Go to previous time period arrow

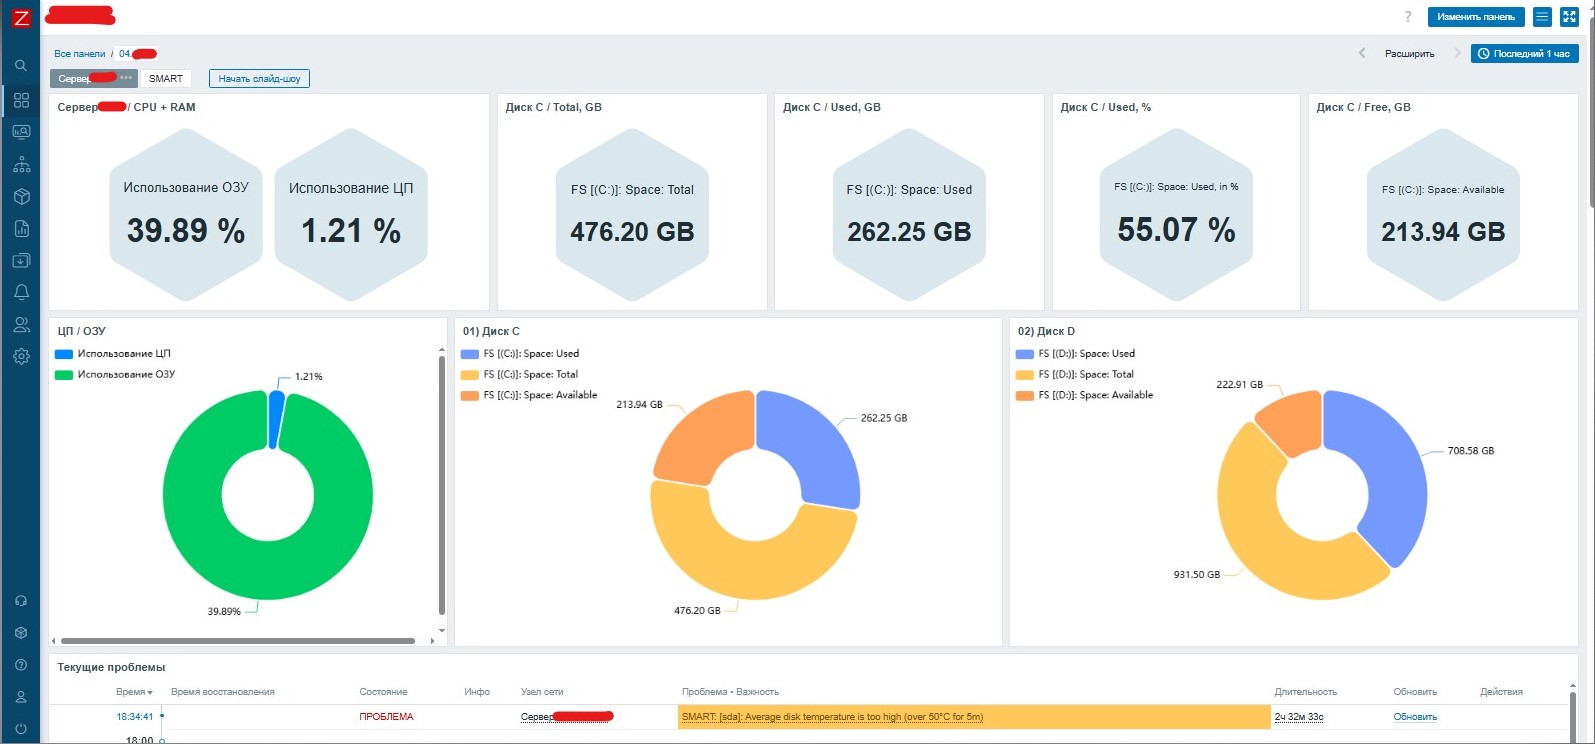pos(1362,54)
